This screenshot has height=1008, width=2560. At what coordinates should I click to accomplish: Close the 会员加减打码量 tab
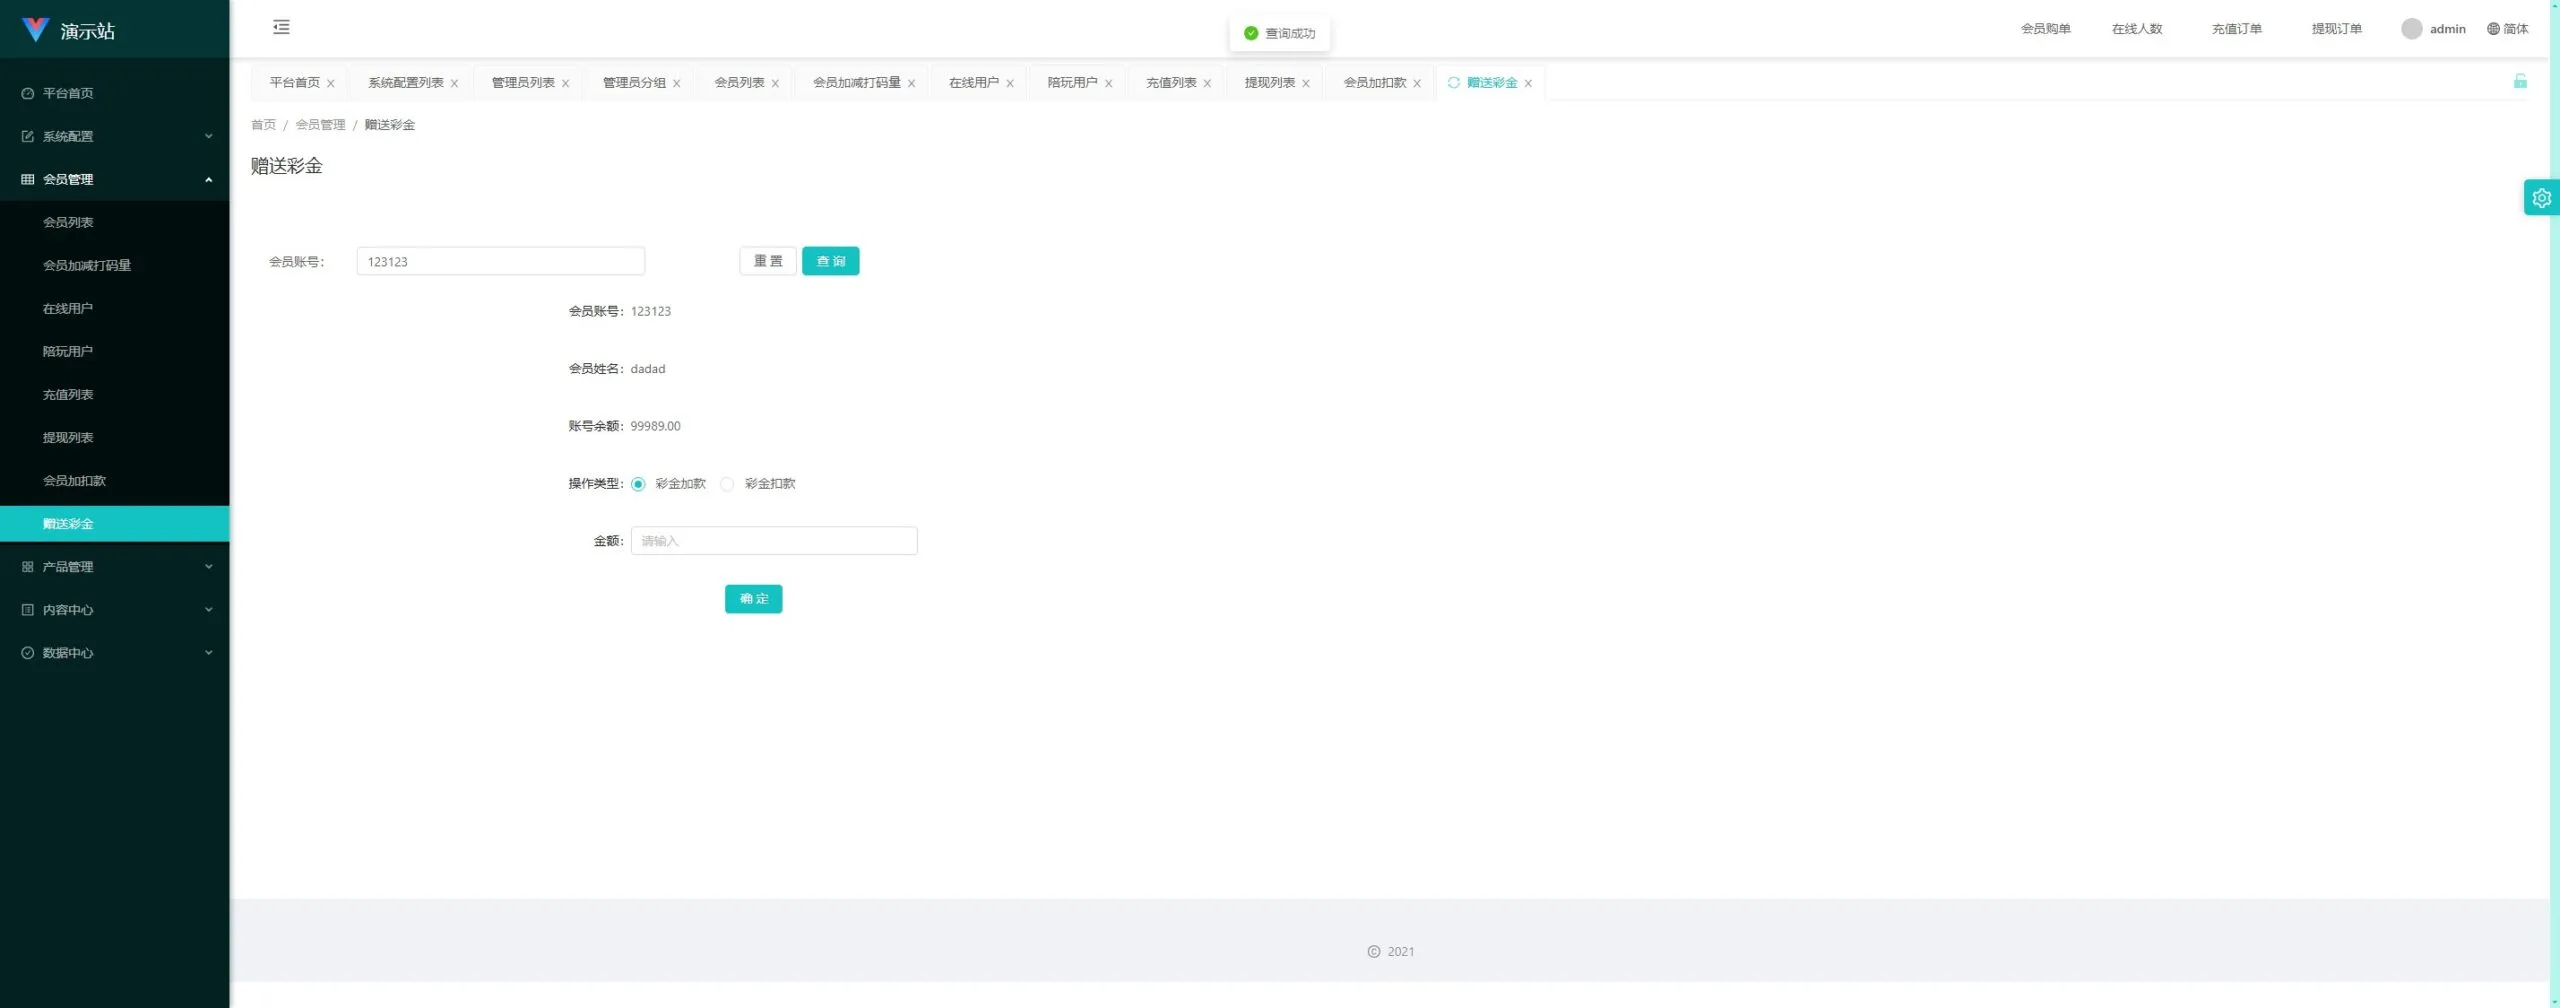click(911, 83)
